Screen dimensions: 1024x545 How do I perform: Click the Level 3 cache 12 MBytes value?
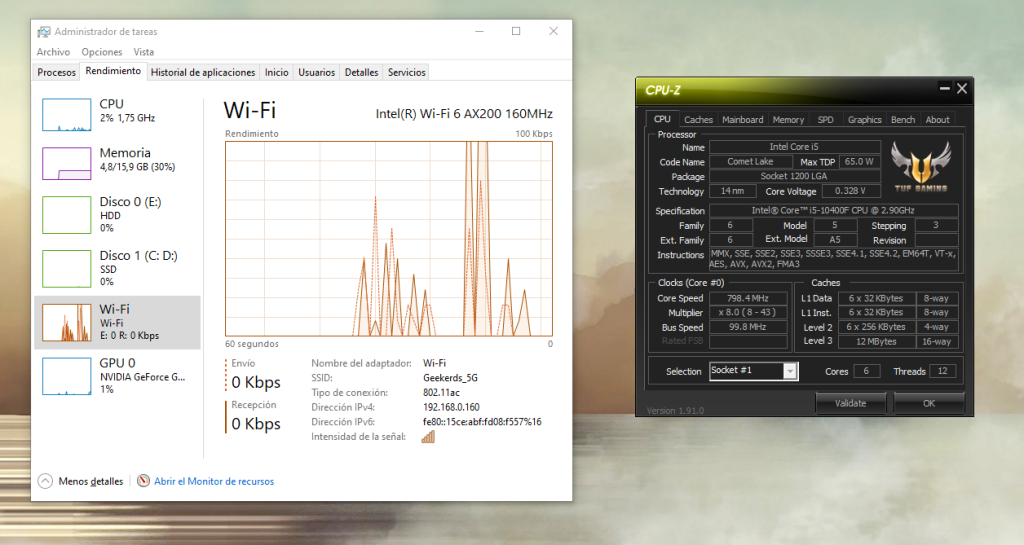[x=876, y=341]
